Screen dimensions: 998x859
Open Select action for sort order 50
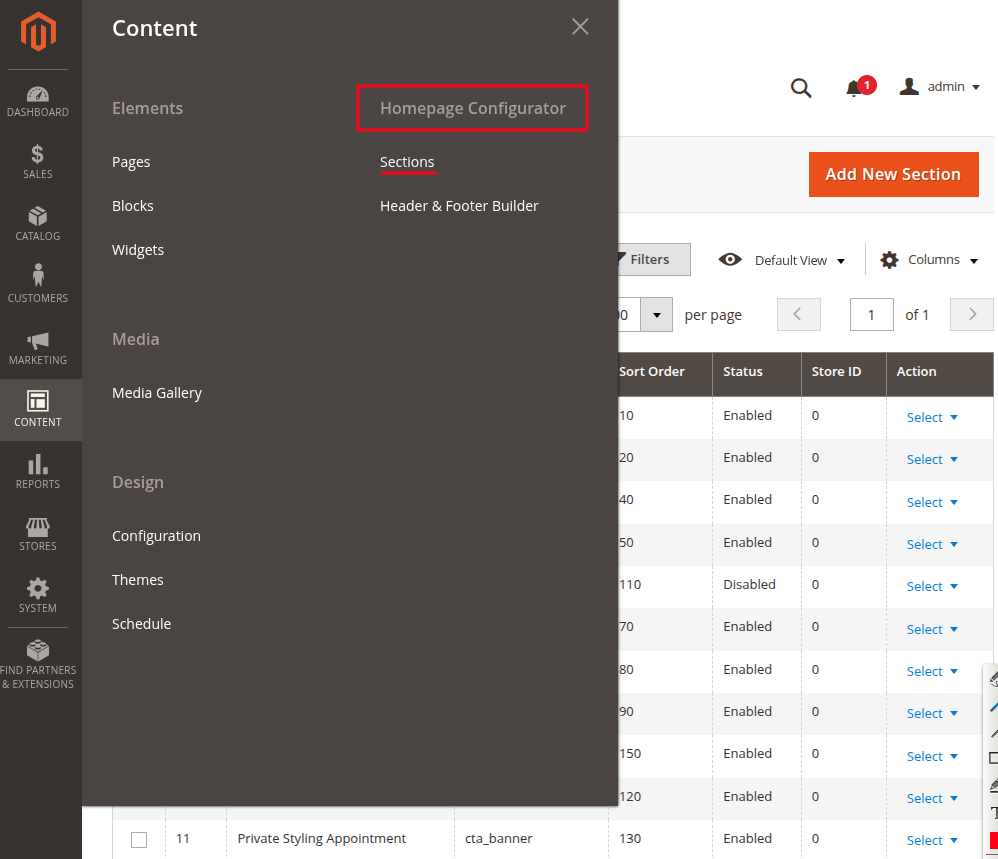[x=932, y=545]
